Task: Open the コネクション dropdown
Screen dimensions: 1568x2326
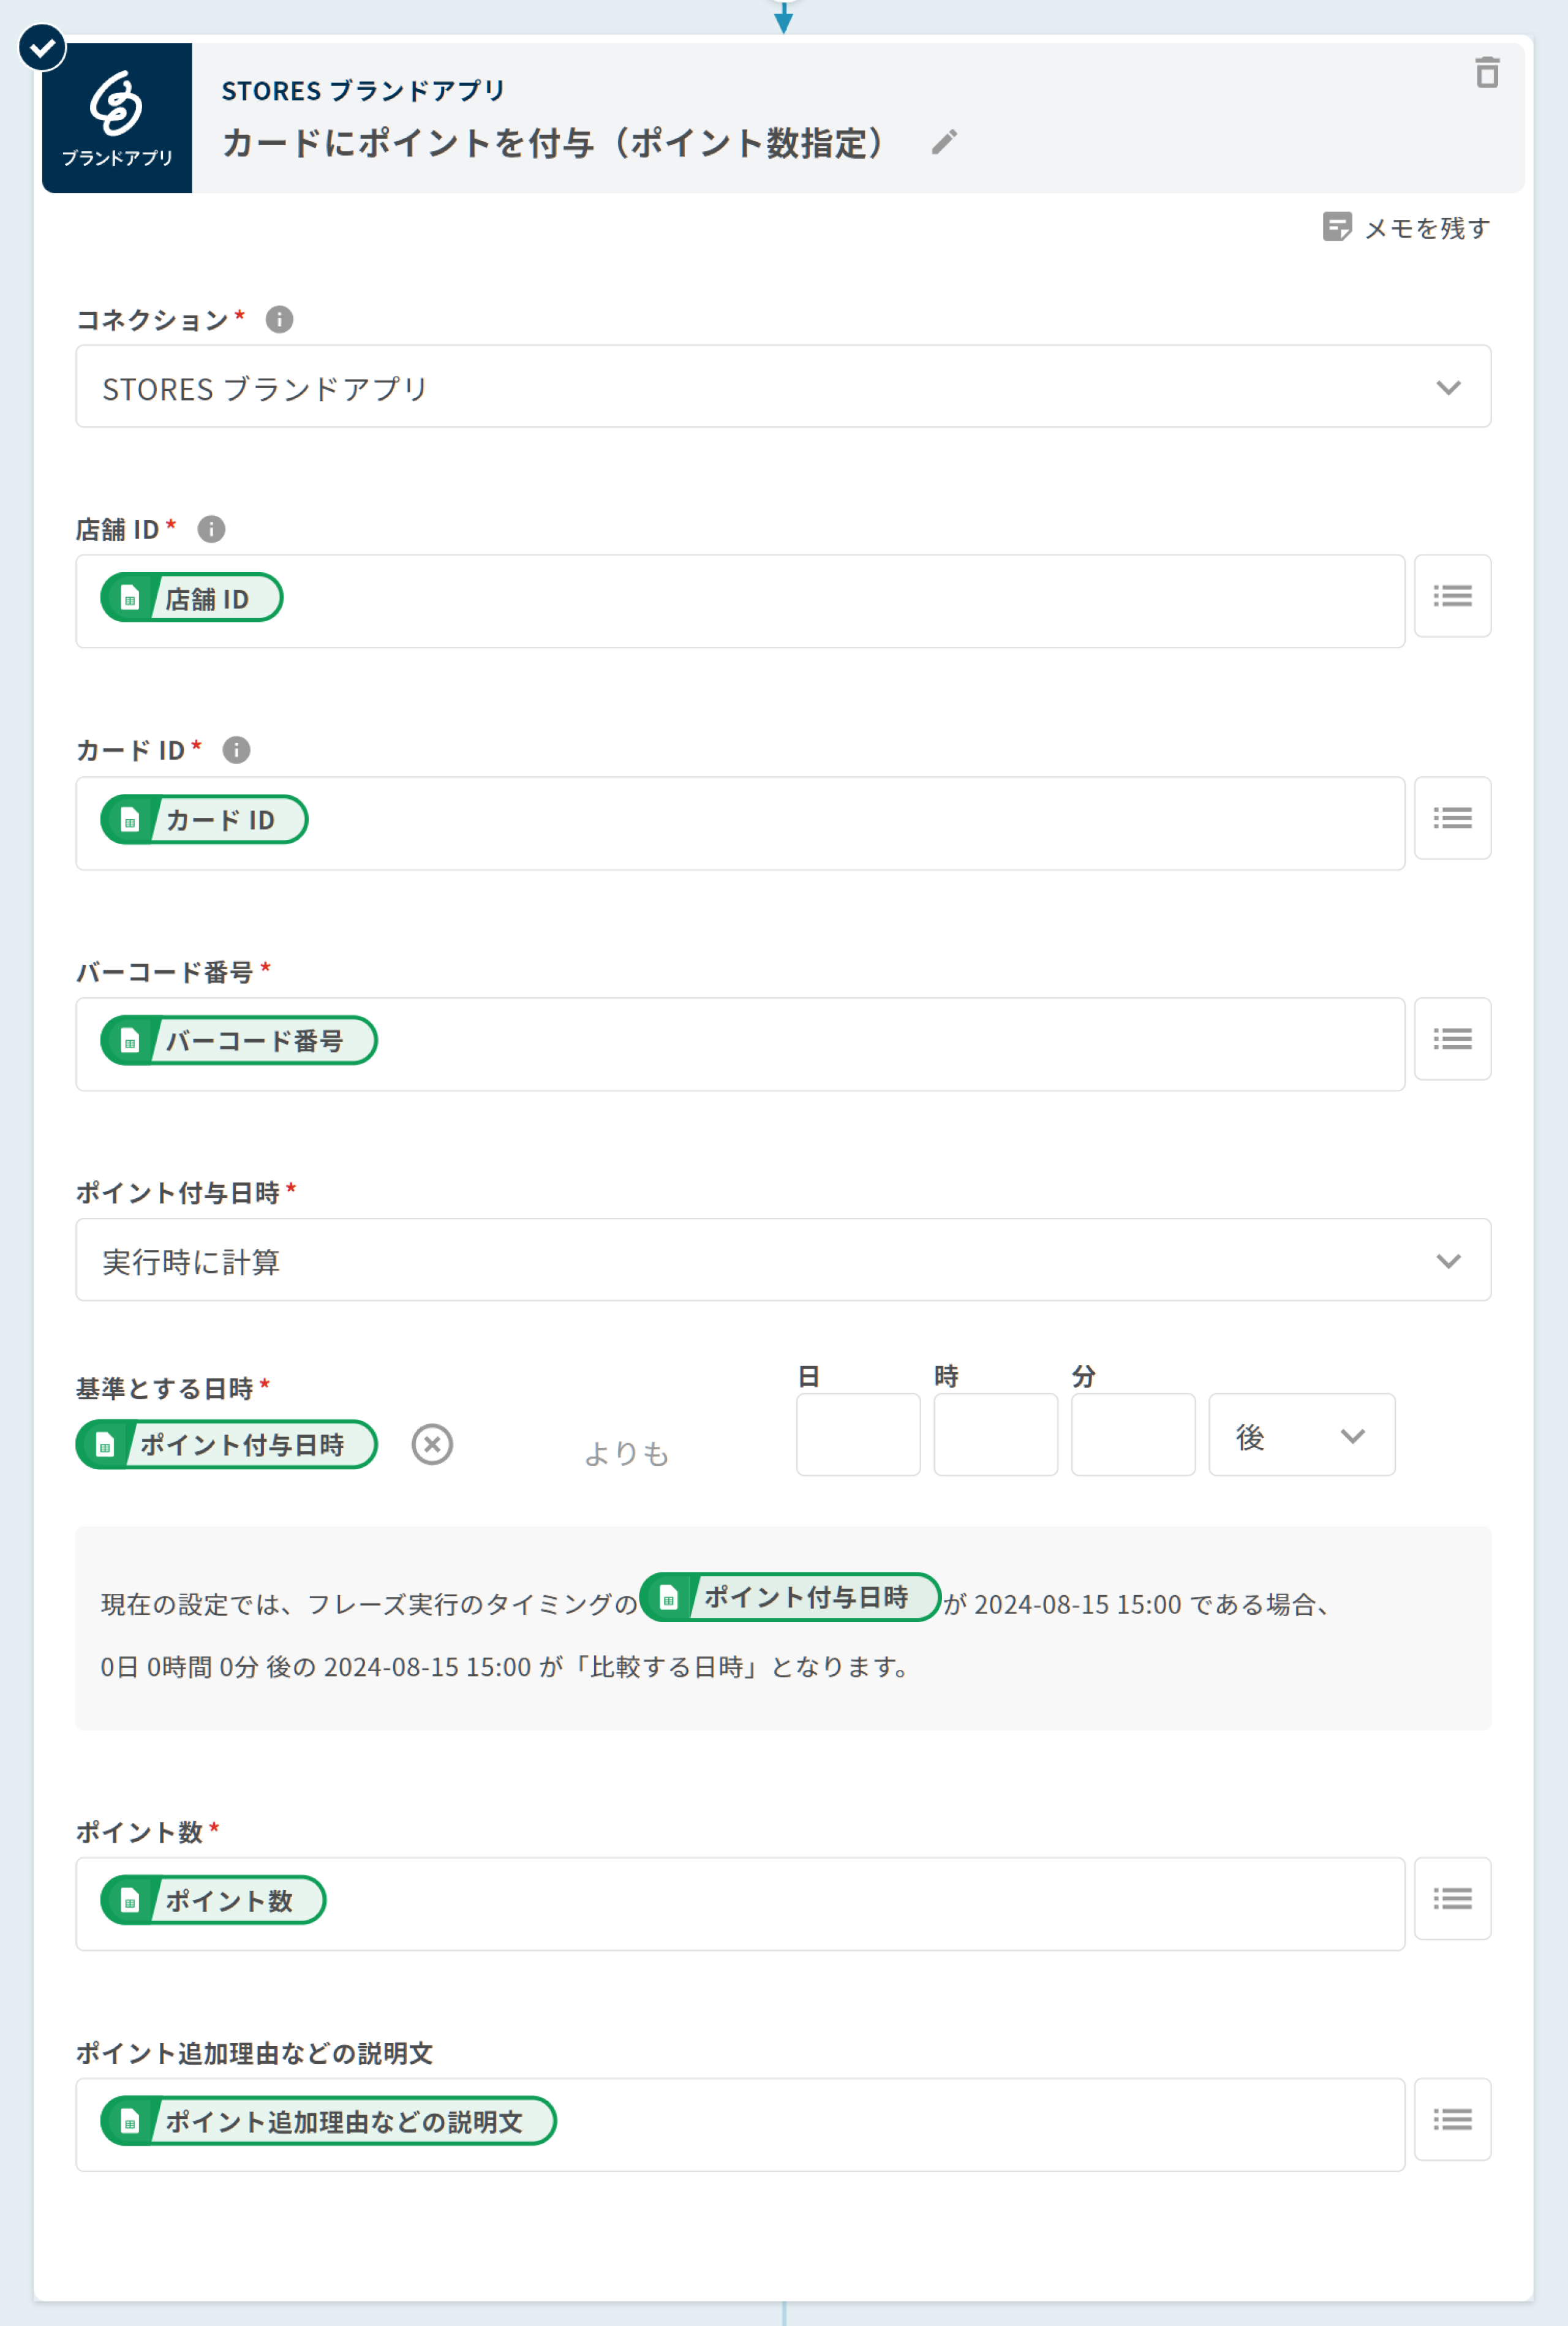Action: point(783,387)
